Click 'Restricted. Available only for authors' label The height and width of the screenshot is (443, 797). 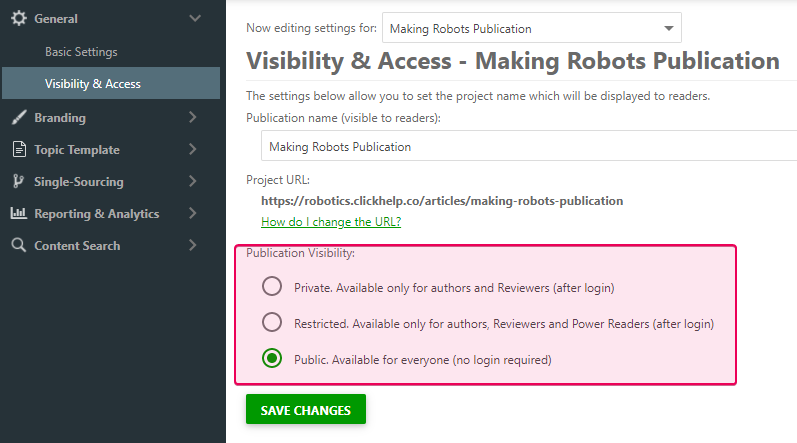(x=504, y=324)
